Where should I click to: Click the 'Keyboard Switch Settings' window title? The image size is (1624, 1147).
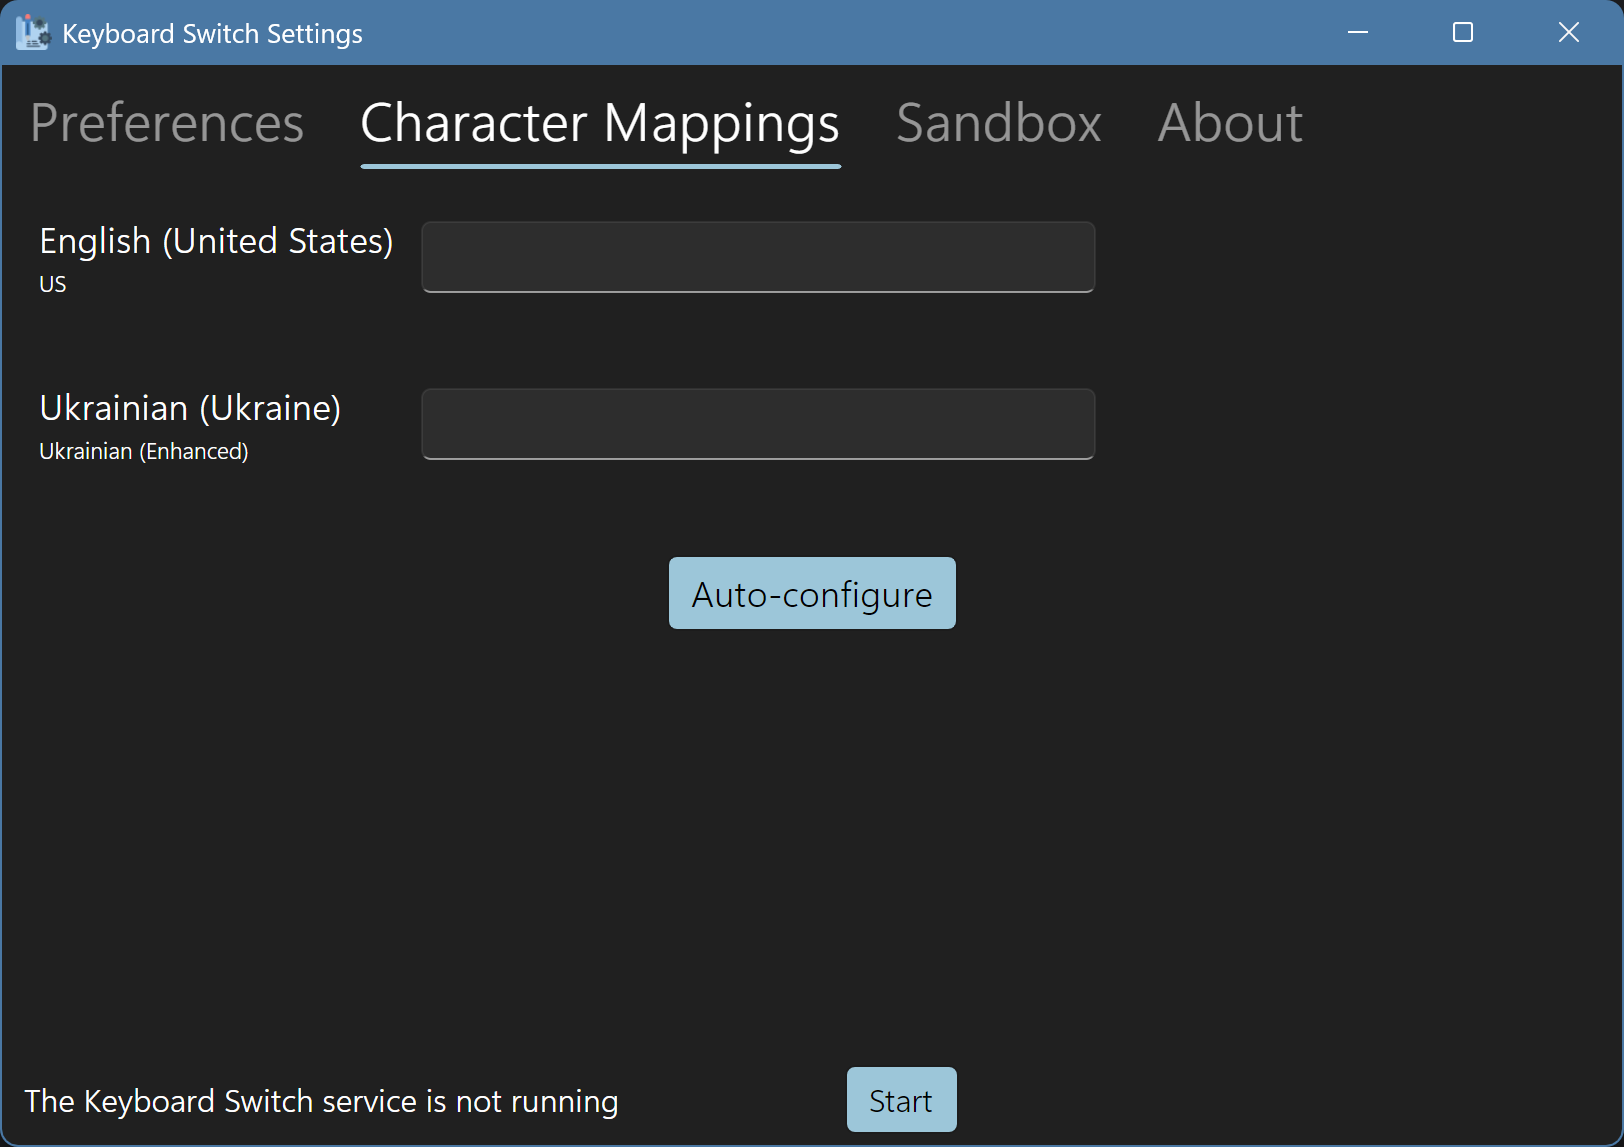coord(212,34)
